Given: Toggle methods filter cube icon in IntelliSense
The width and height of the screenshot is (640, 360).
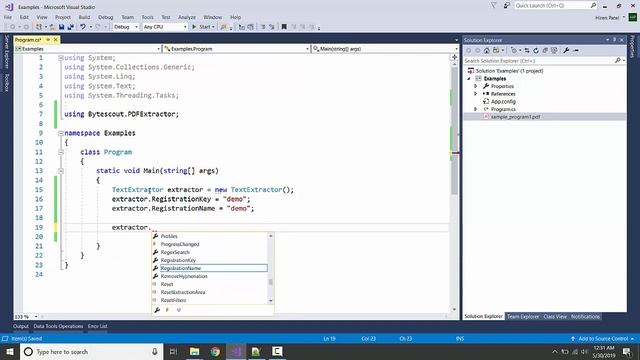Looking at the screenshot, I should (178, 310).
